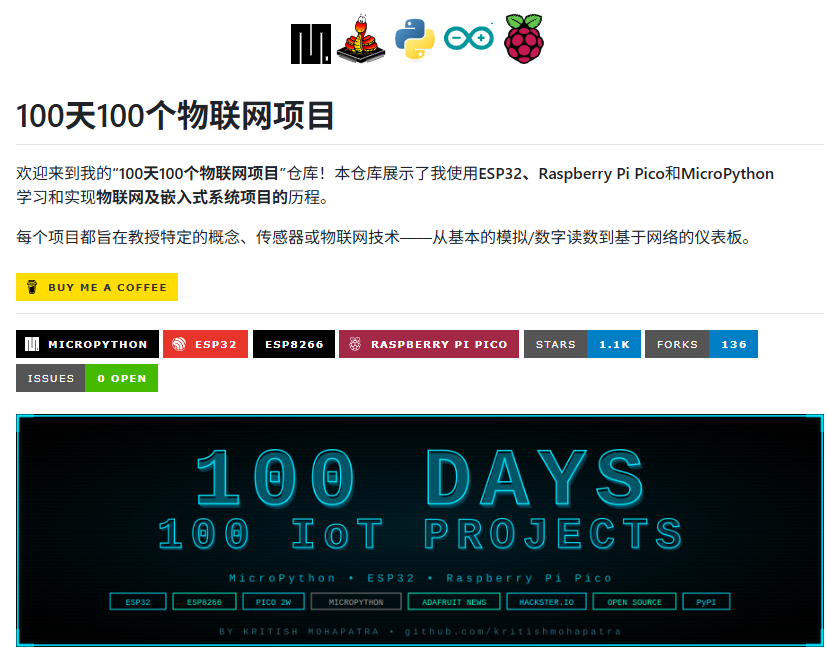This screenshot has width=827, height=651.
Task: Open the Stars 1.1K badge
Action: pyautogui.click(x=582, y=344)
